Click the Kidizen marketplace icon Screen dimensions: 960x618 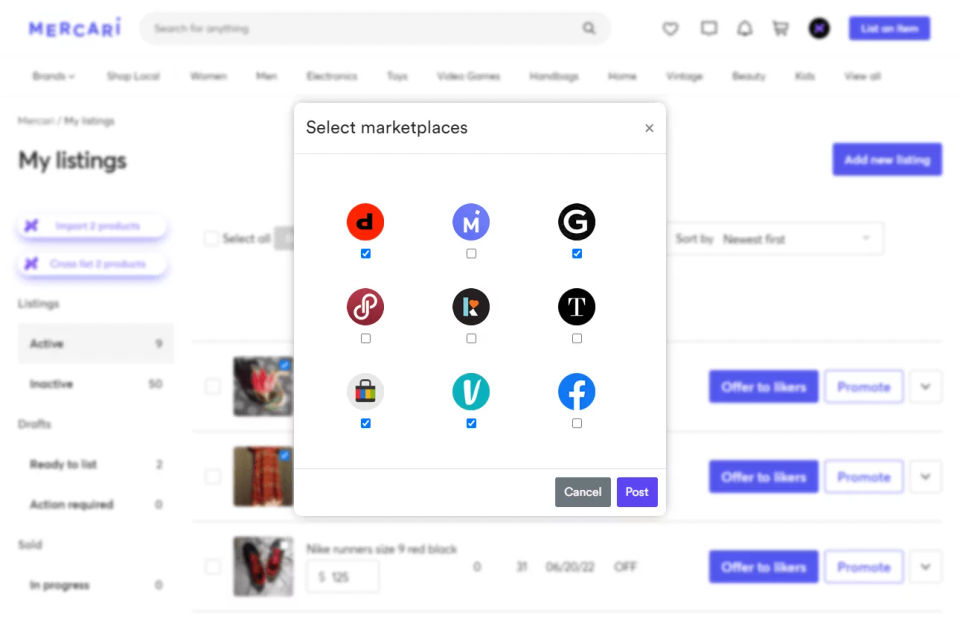tap(471, 307)
